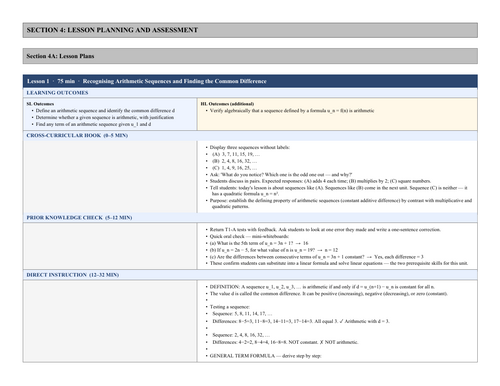Viewport: 500px width, 386px height.
Task: Click 'Purpose: establish the defining property' bullet
Action: pyautogui.click(x=340, y=203)
